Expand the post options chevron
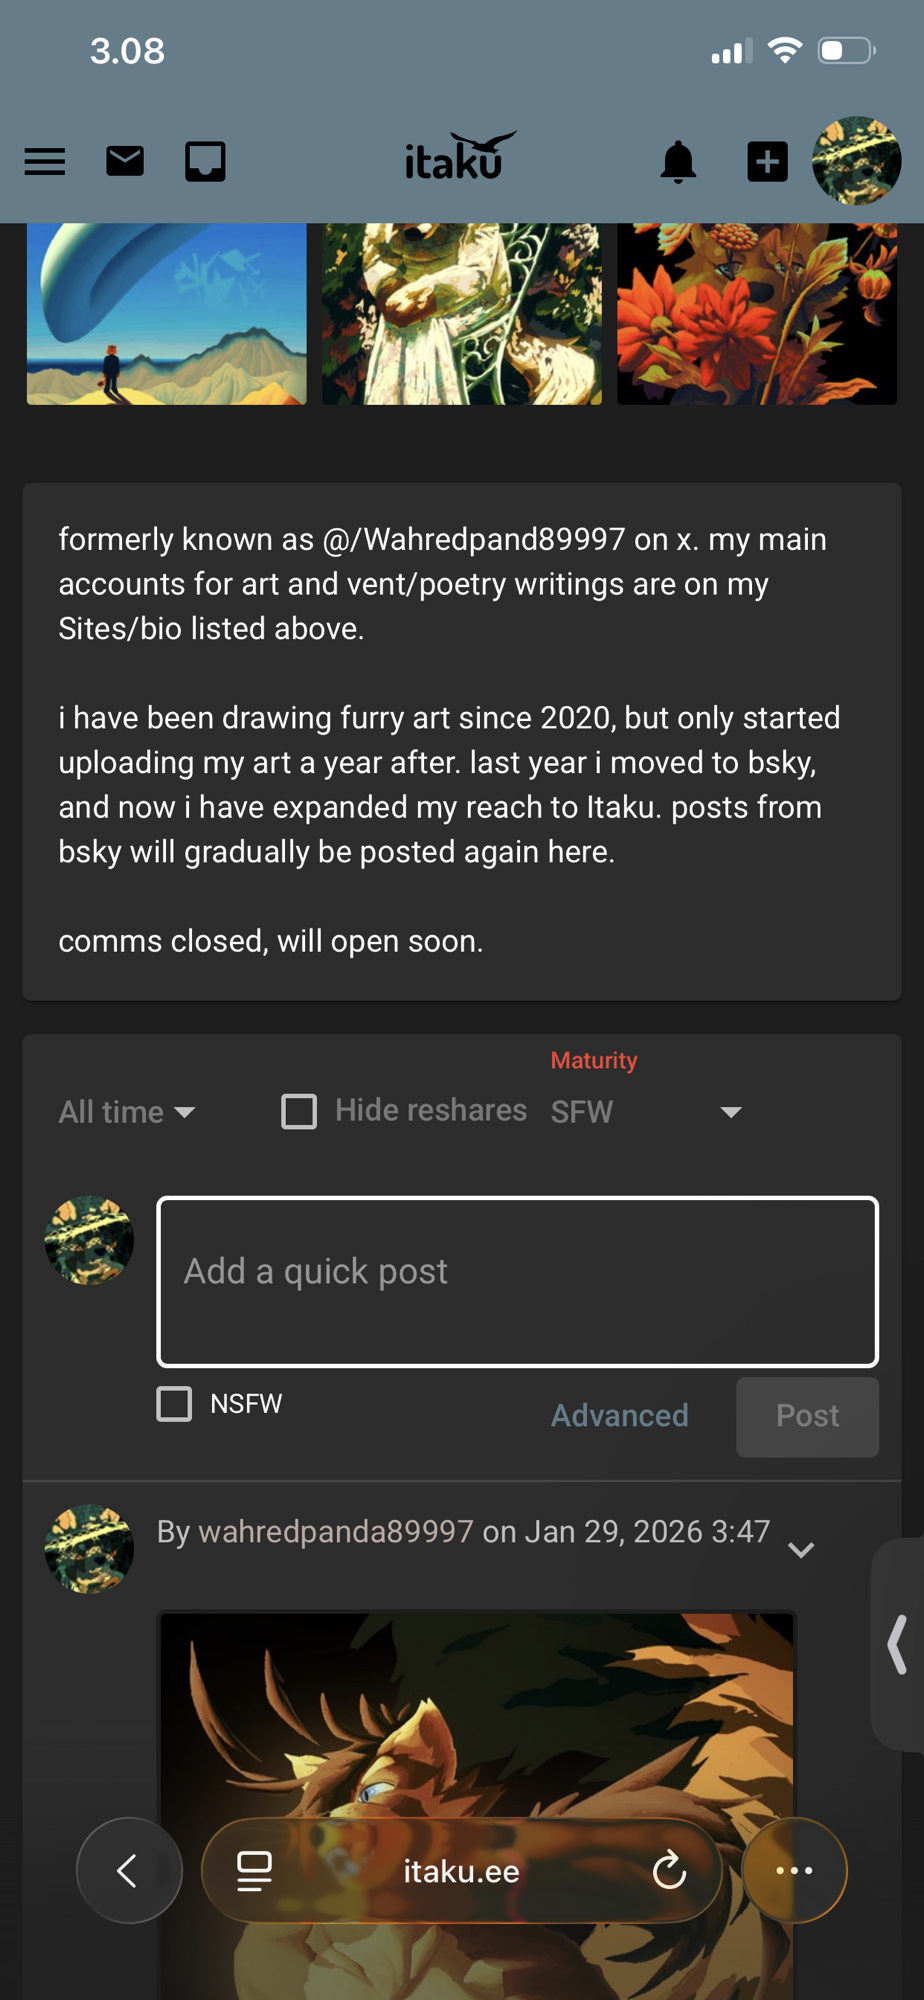924x2000 pixels. coord(801,1550)
